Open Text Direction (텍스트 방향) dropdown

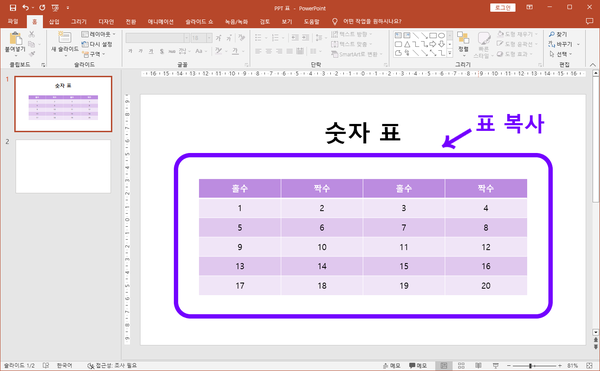point(351,34)
